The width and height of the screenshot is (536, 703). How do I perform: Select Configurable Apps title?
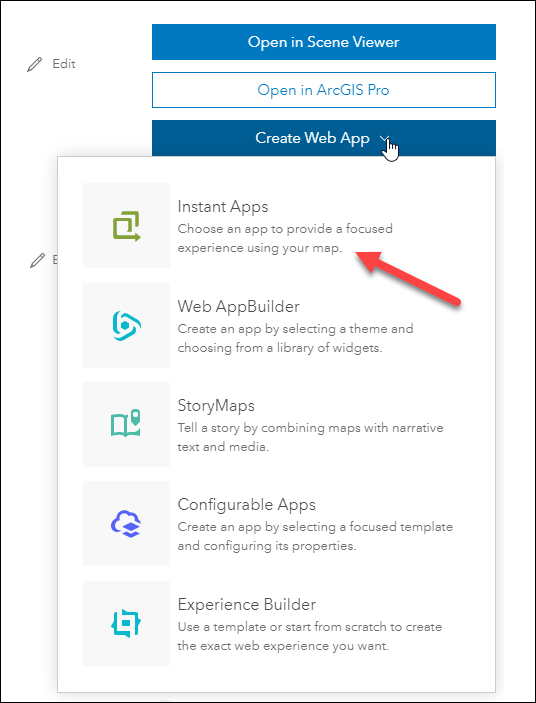pyautogui.click(x=246, y=505)
